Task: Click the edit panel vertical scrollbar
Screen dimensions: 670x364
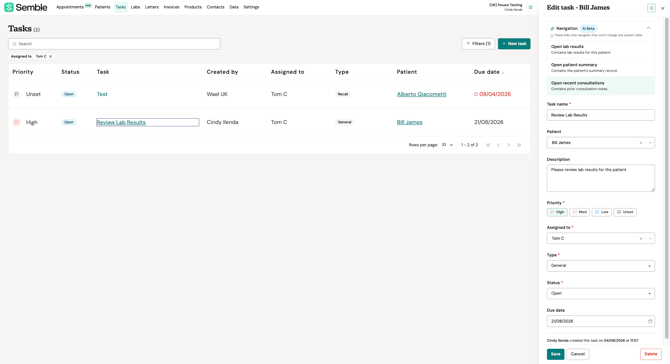Action: tap(667, 179)
